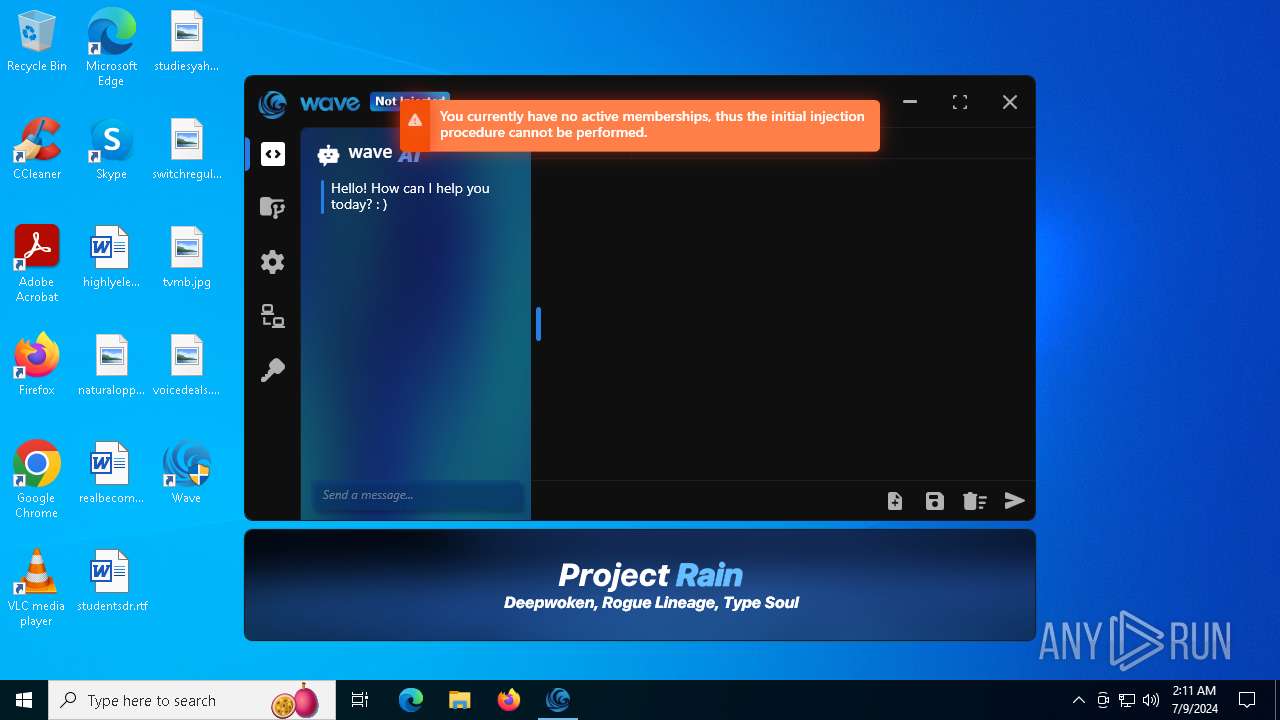This screenshot has width=1280, height=720.
Task: Click the script editor text area
Action: pyautogui.click(x=783, y=318)
